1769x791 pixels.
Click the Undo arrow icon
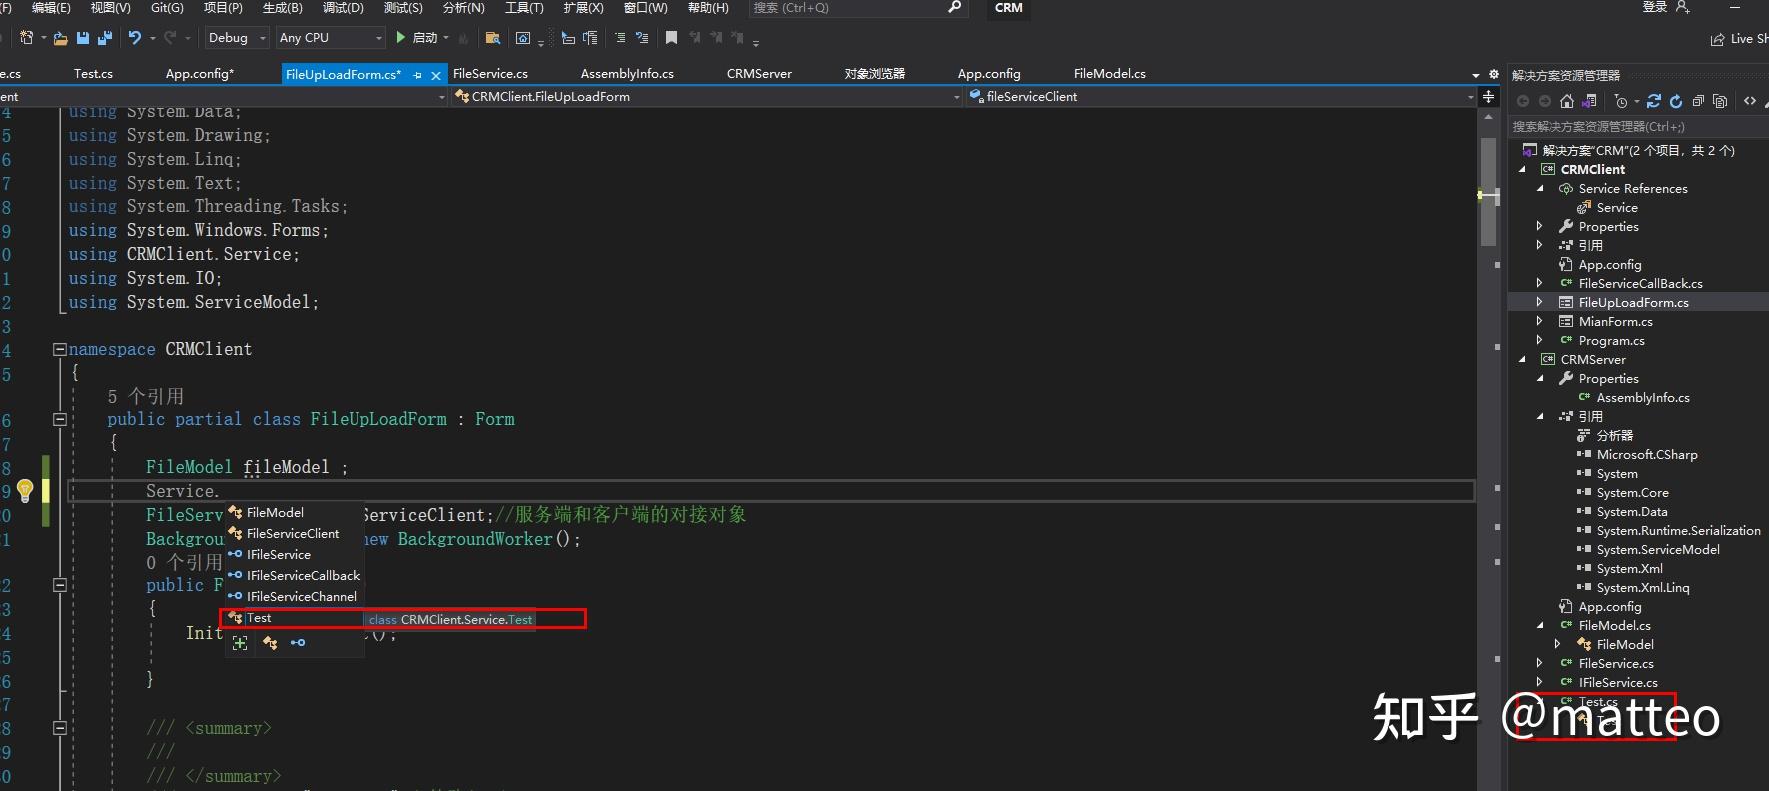tap(135, 37)
